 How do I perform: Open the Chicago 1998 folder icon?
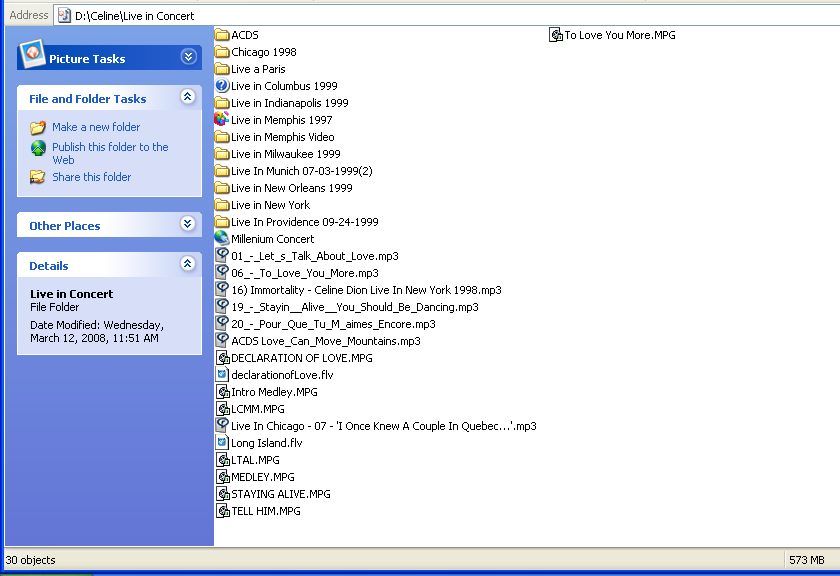[x=222, y=52]
